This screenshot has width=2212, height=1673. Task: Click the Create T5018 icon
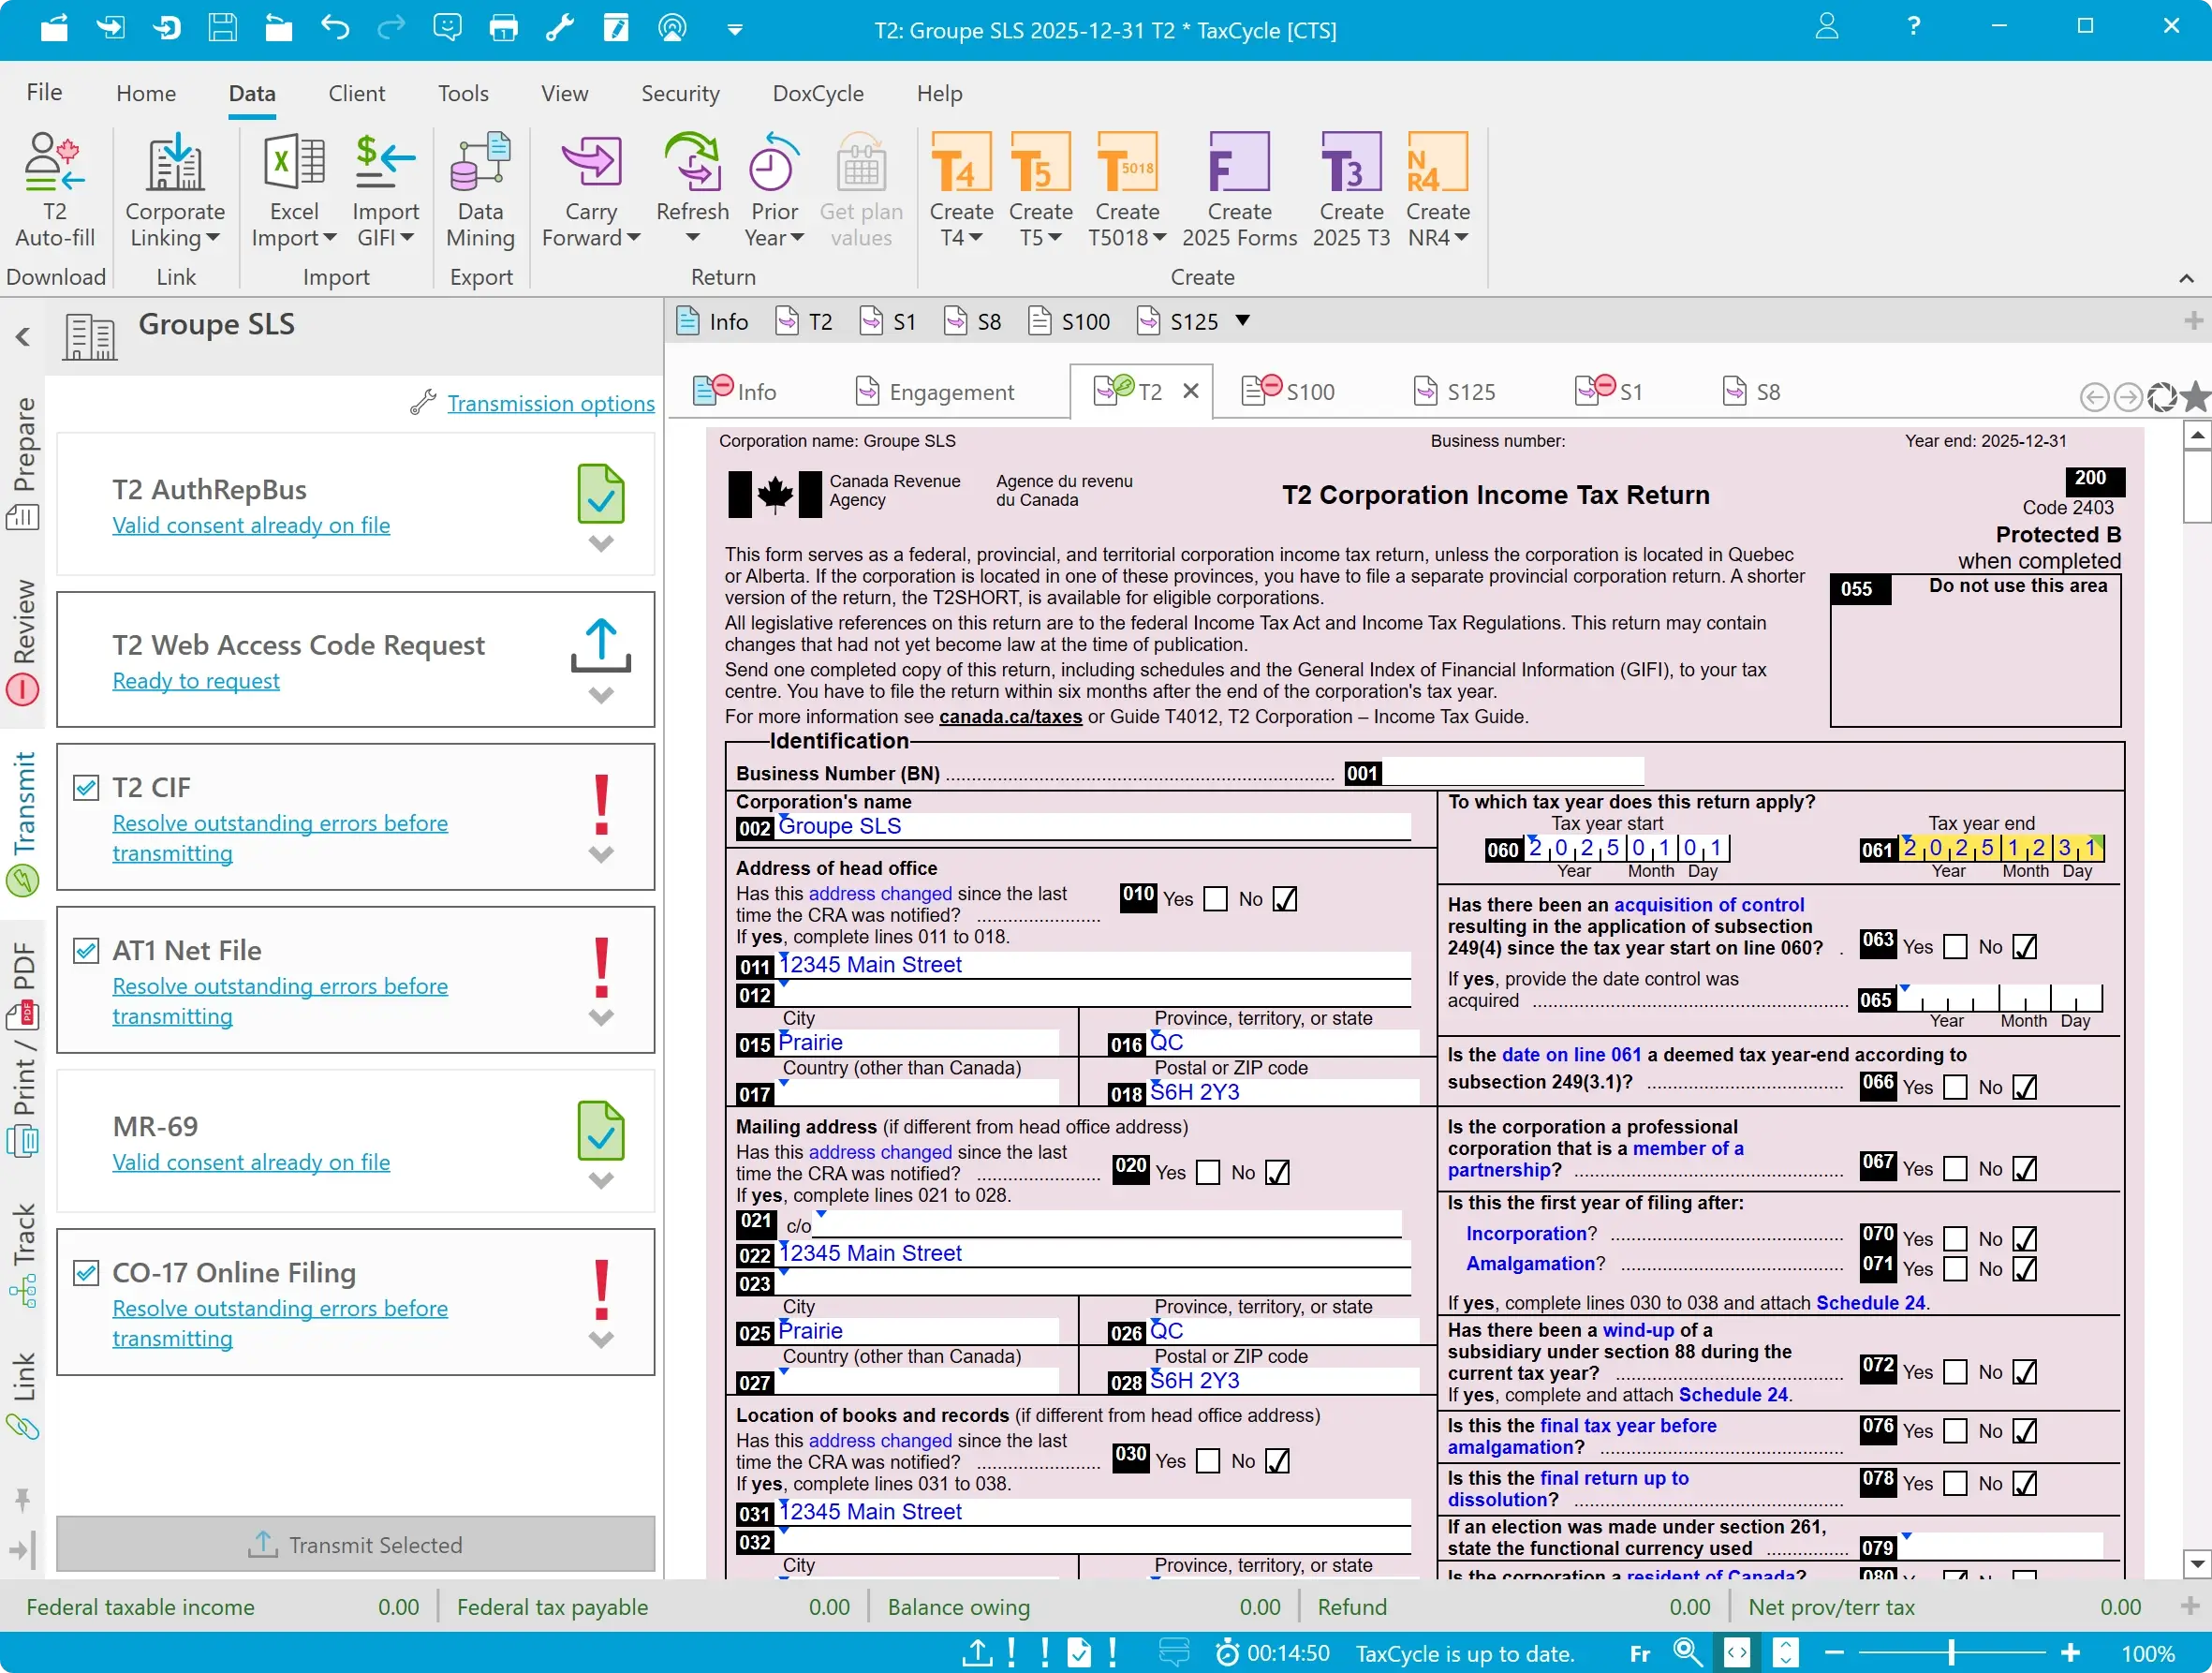coord(1127,163)
